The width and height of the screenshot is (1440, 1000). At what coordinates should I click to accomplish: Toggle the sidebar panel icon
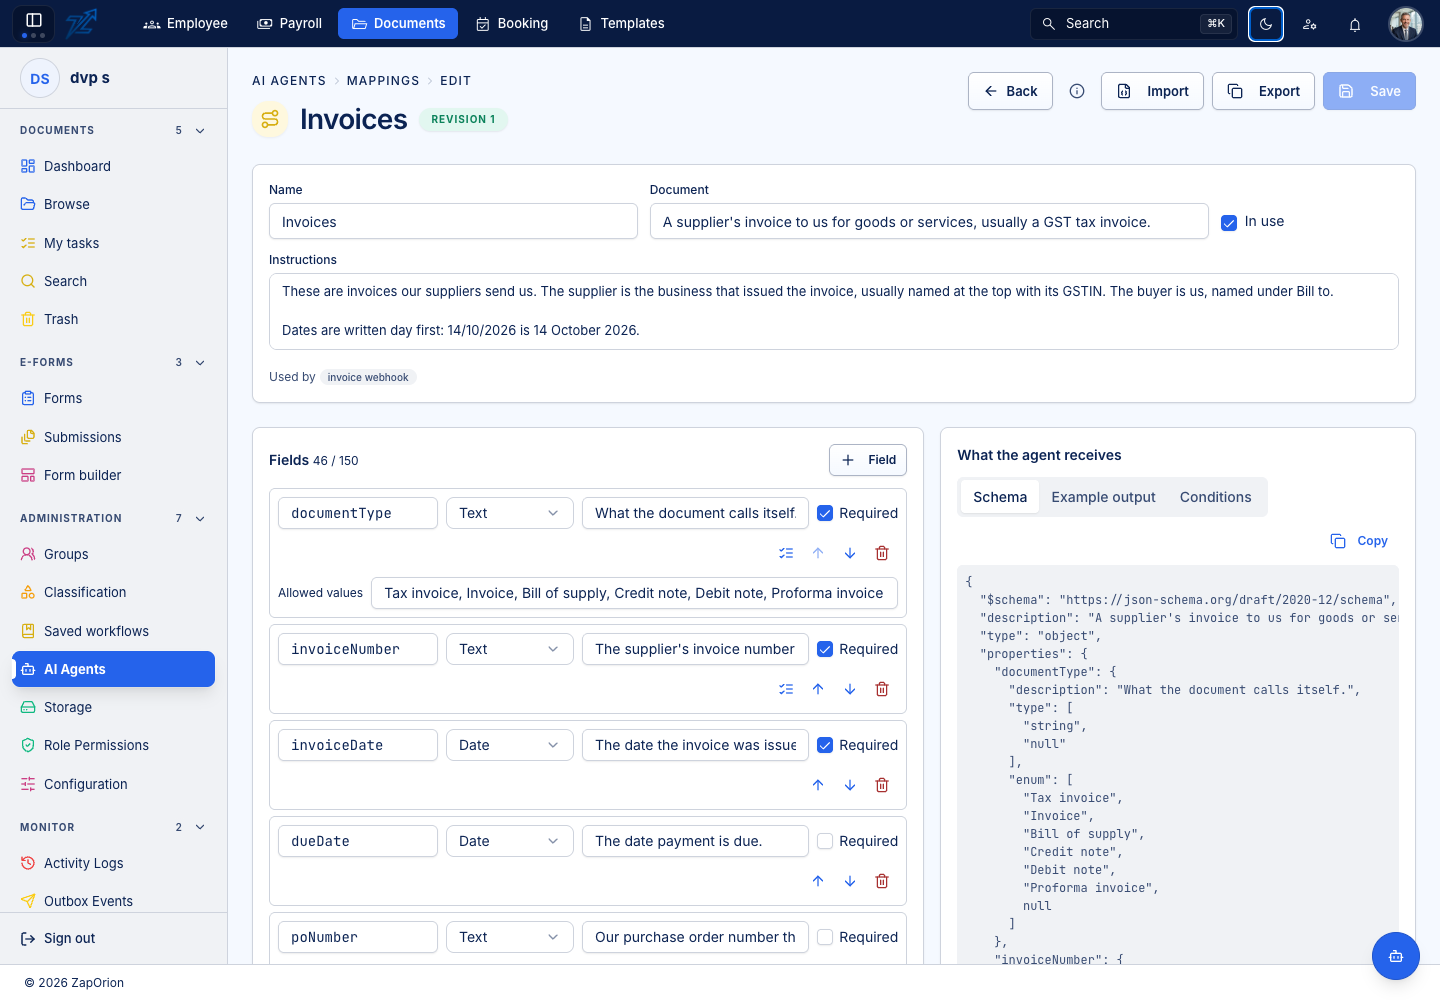pos(33,20)
